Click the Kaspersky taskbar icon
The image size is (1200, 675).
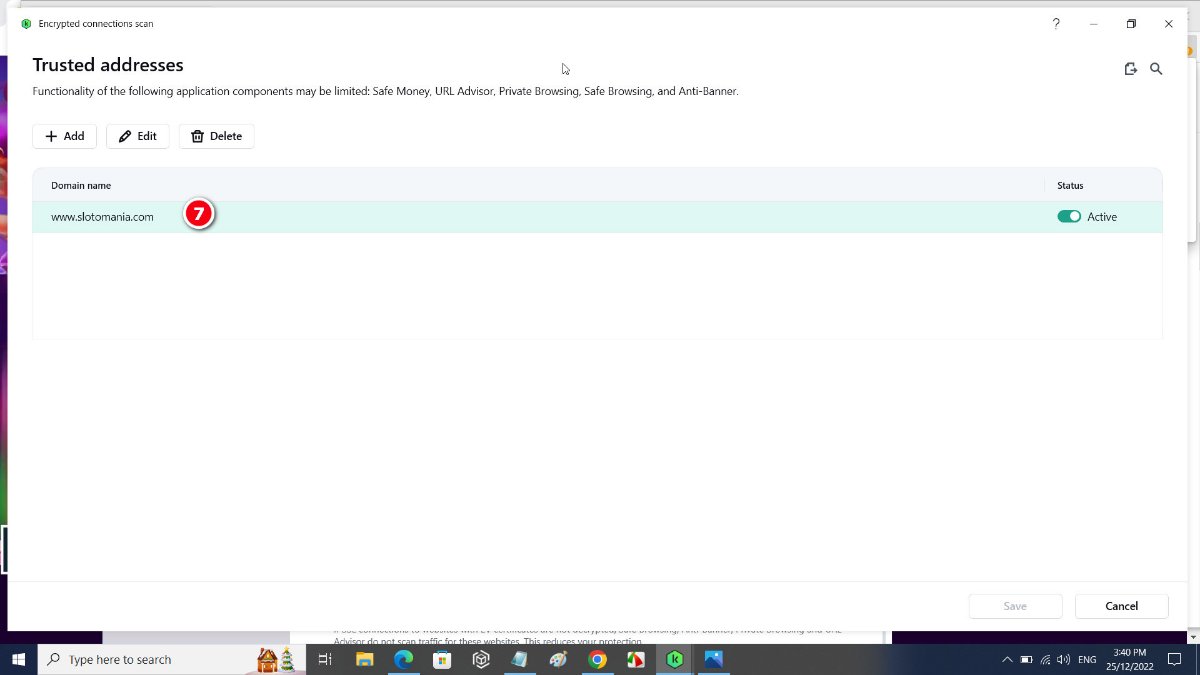675,659
